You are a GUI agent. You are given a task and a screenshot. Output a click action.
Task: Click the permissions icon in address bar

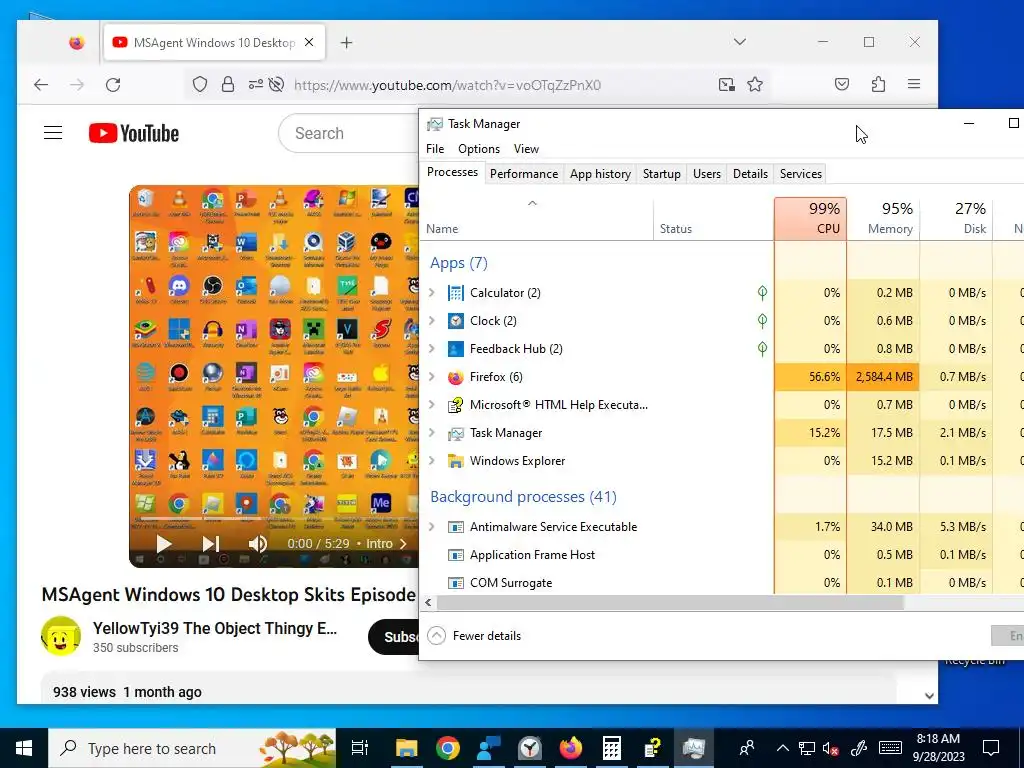click(255, 84)
